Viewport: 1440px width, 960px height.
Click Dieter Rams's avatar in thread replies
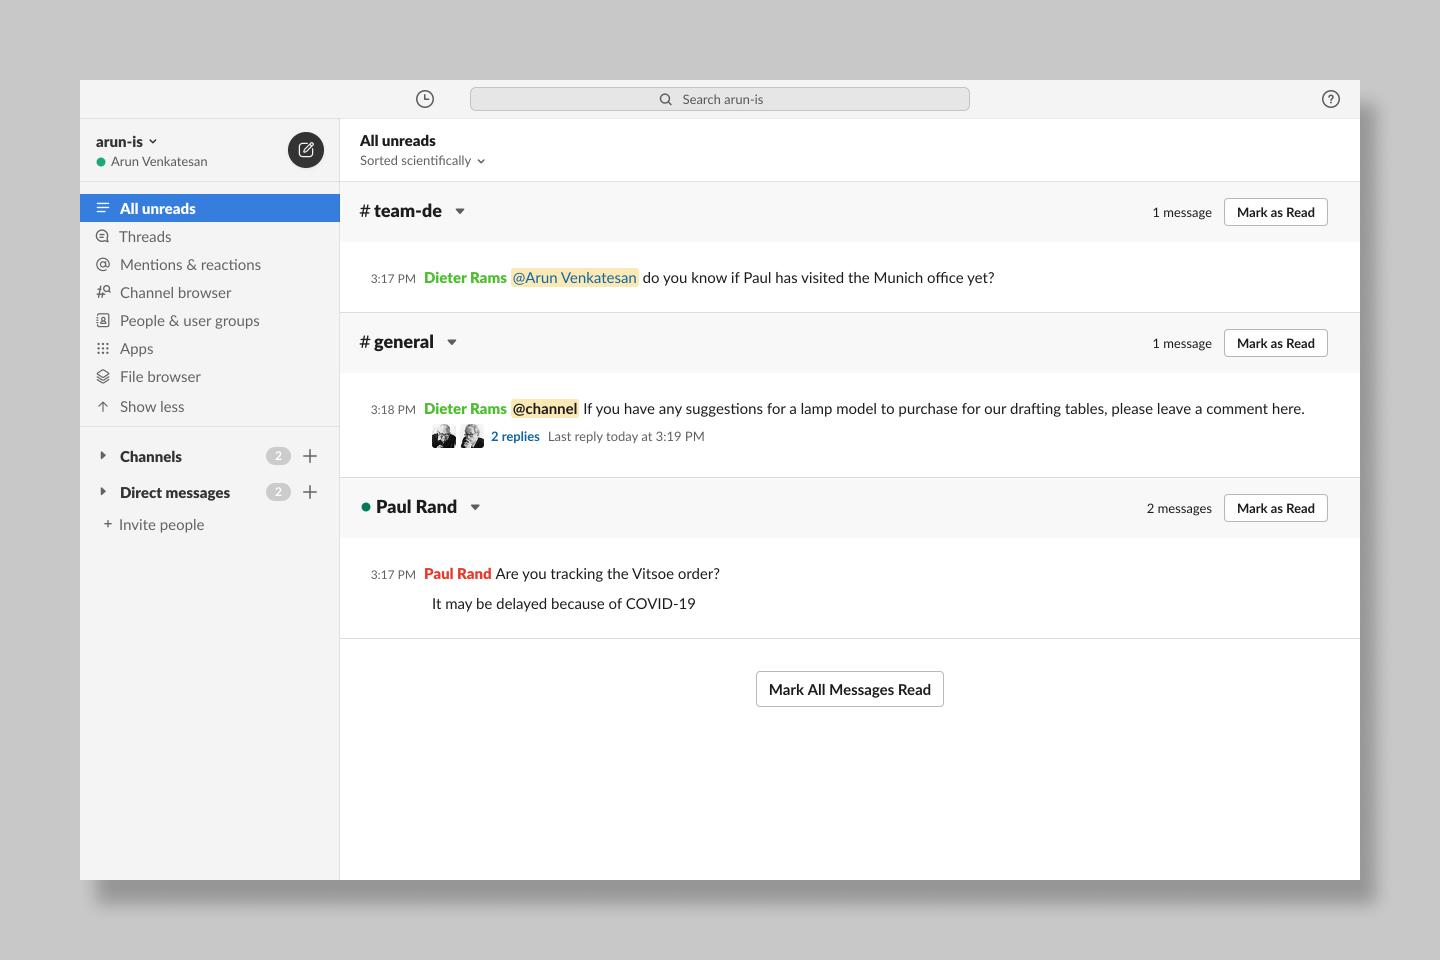[443, 436]
